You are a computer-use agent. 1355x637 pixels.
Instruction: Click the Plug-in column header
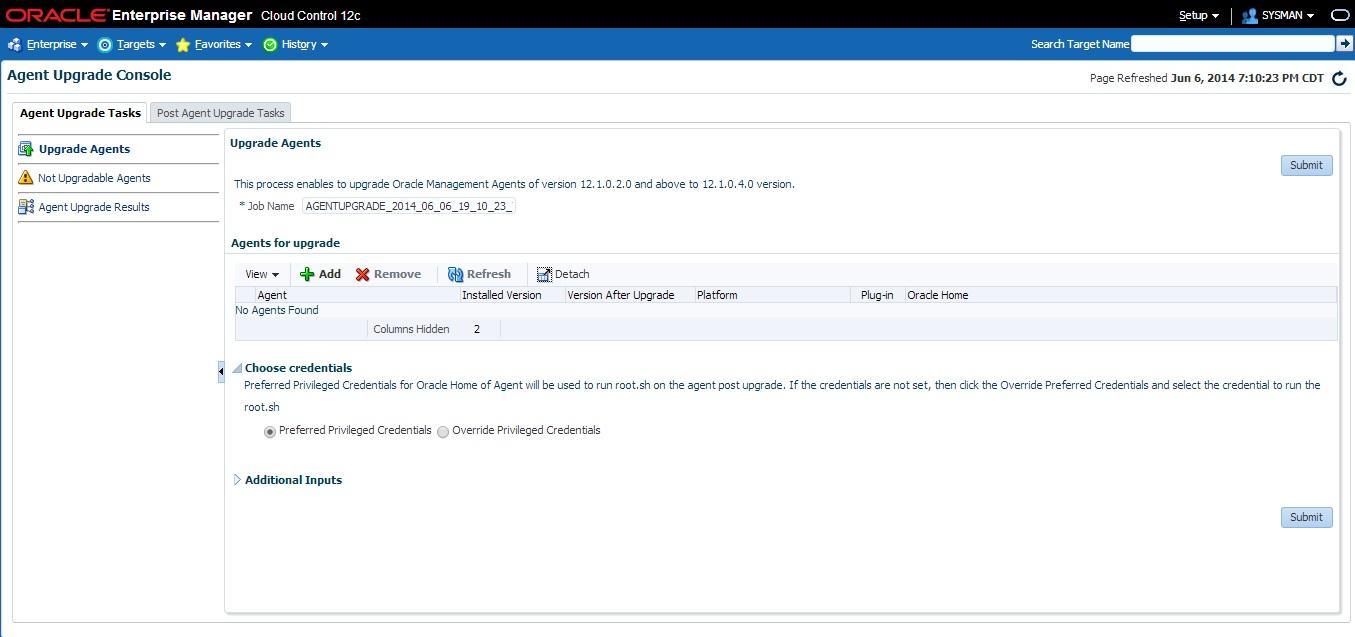(877, 295)
